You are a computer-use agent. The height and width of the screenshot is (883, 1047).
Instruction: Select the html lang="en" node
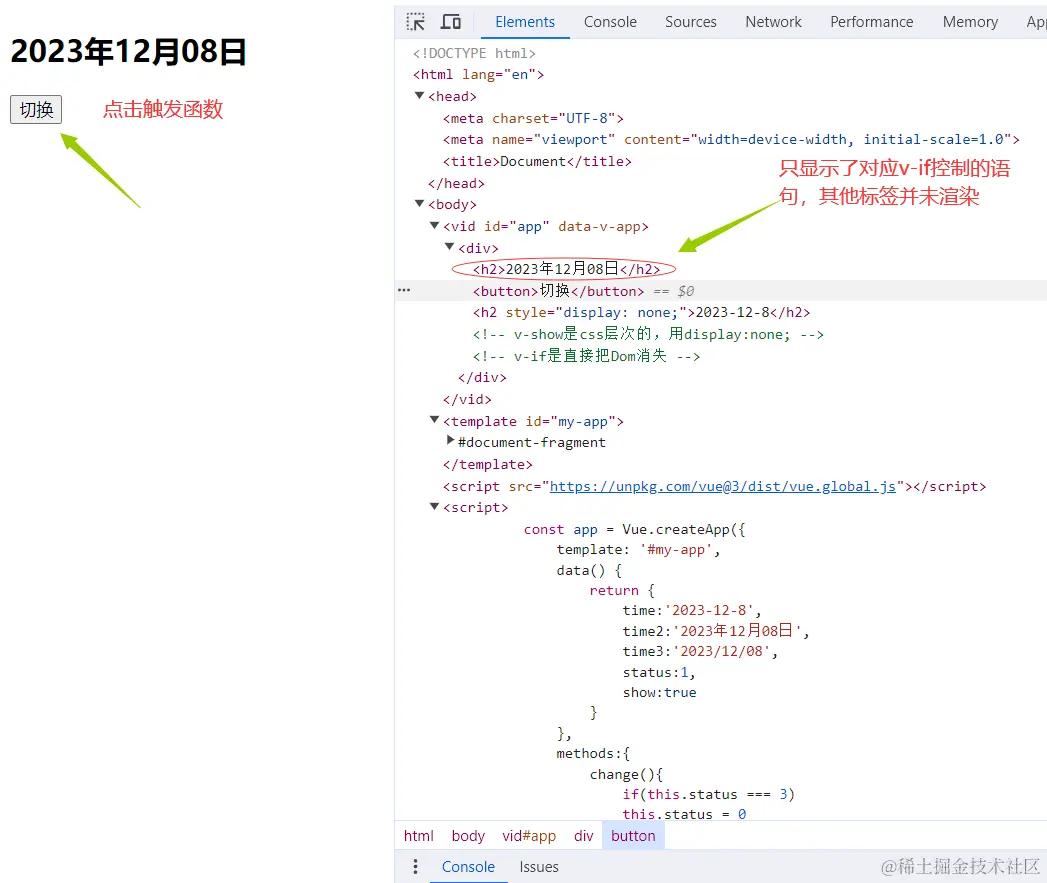pyautogui.click(x=478, y=75)
